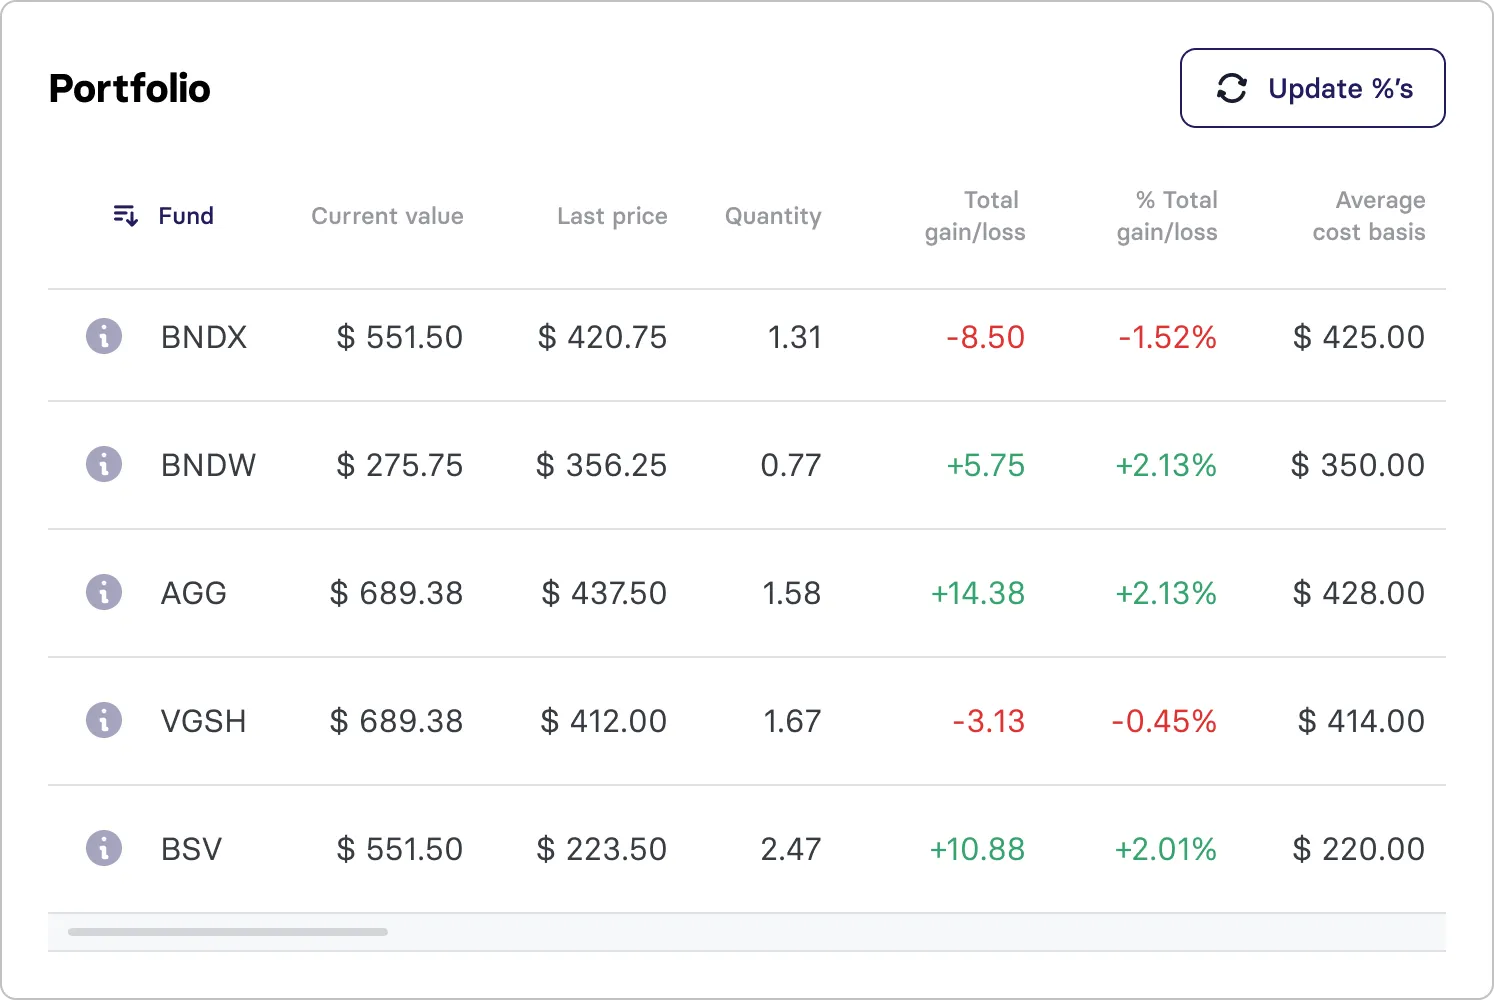
Task: Click BSV last price $ 223.50
Action: coord(601,849)
